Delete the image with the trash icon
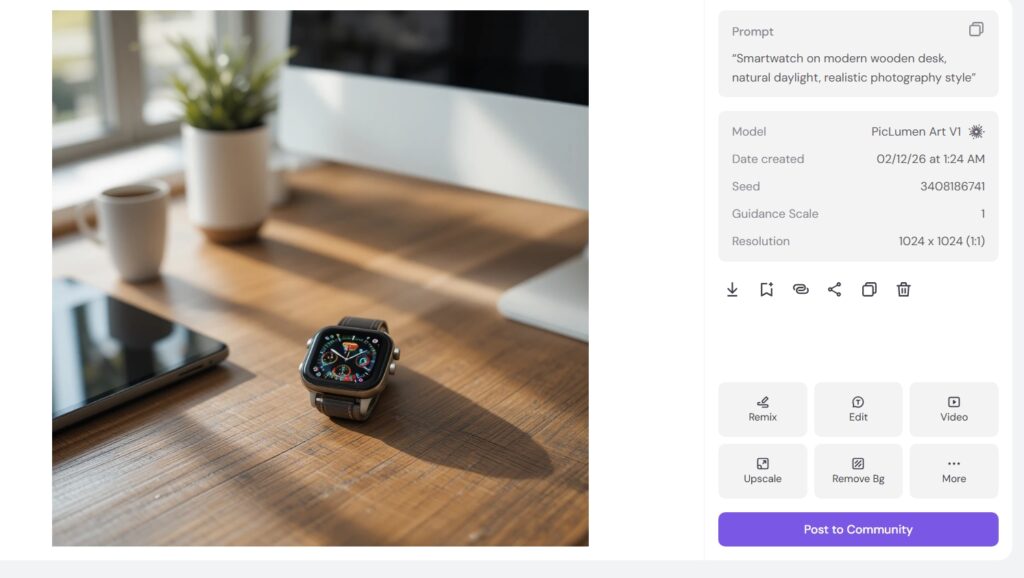This screenshot has width=1024, height=578. 904,289
